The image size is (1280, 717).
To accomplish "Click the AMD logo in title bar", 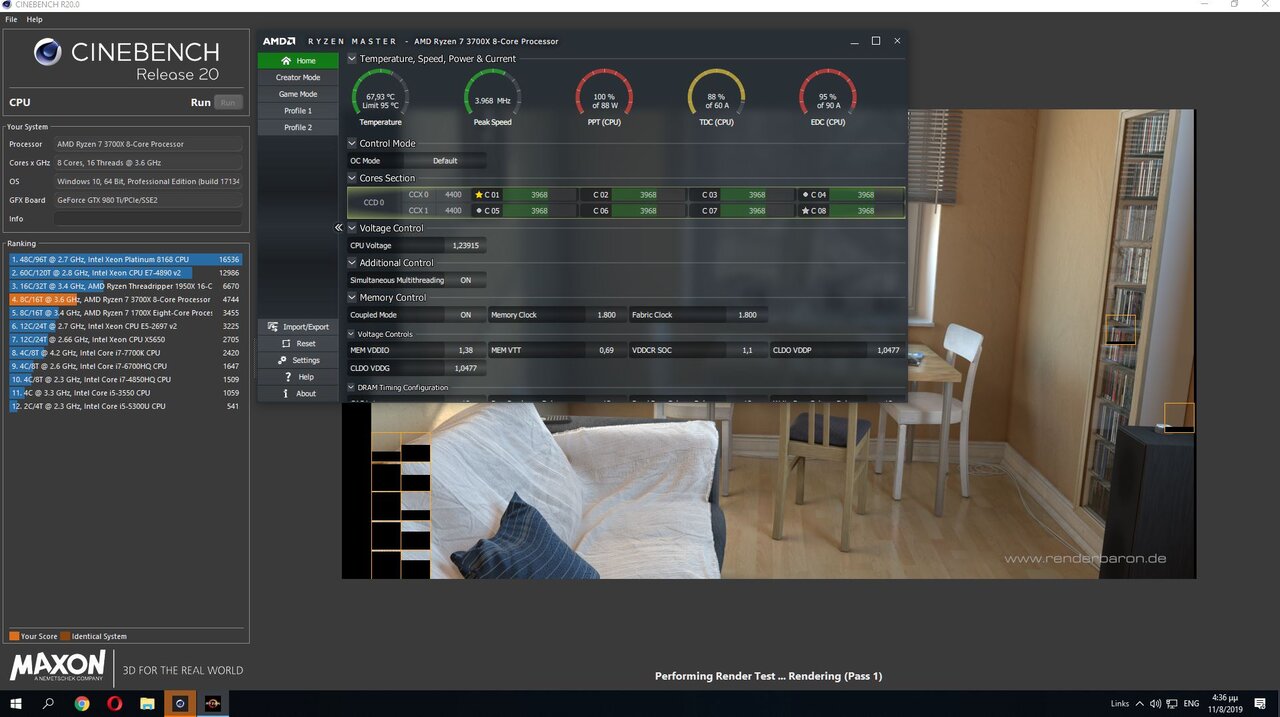I will tap(279, 41).
